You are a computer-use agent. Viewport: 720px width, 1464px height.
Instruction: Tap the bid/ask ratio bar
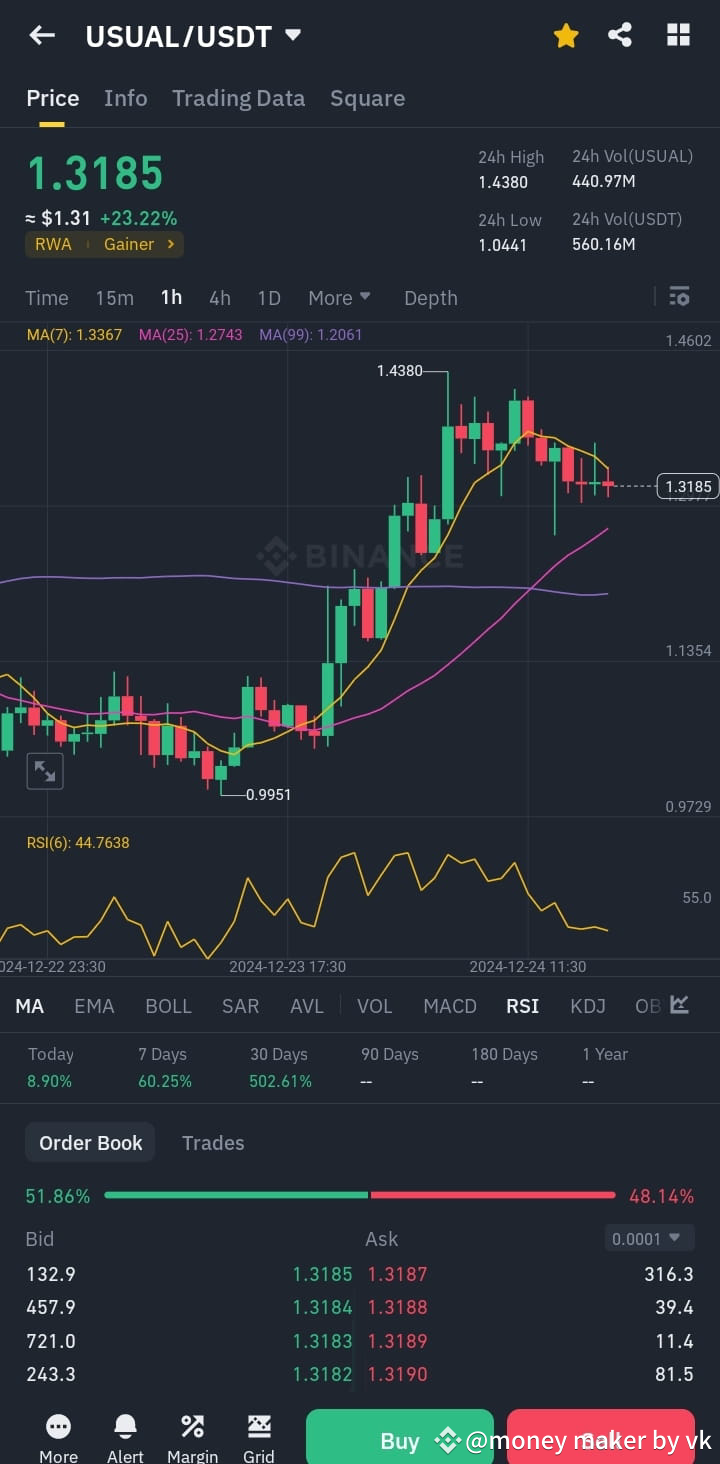360,1195
